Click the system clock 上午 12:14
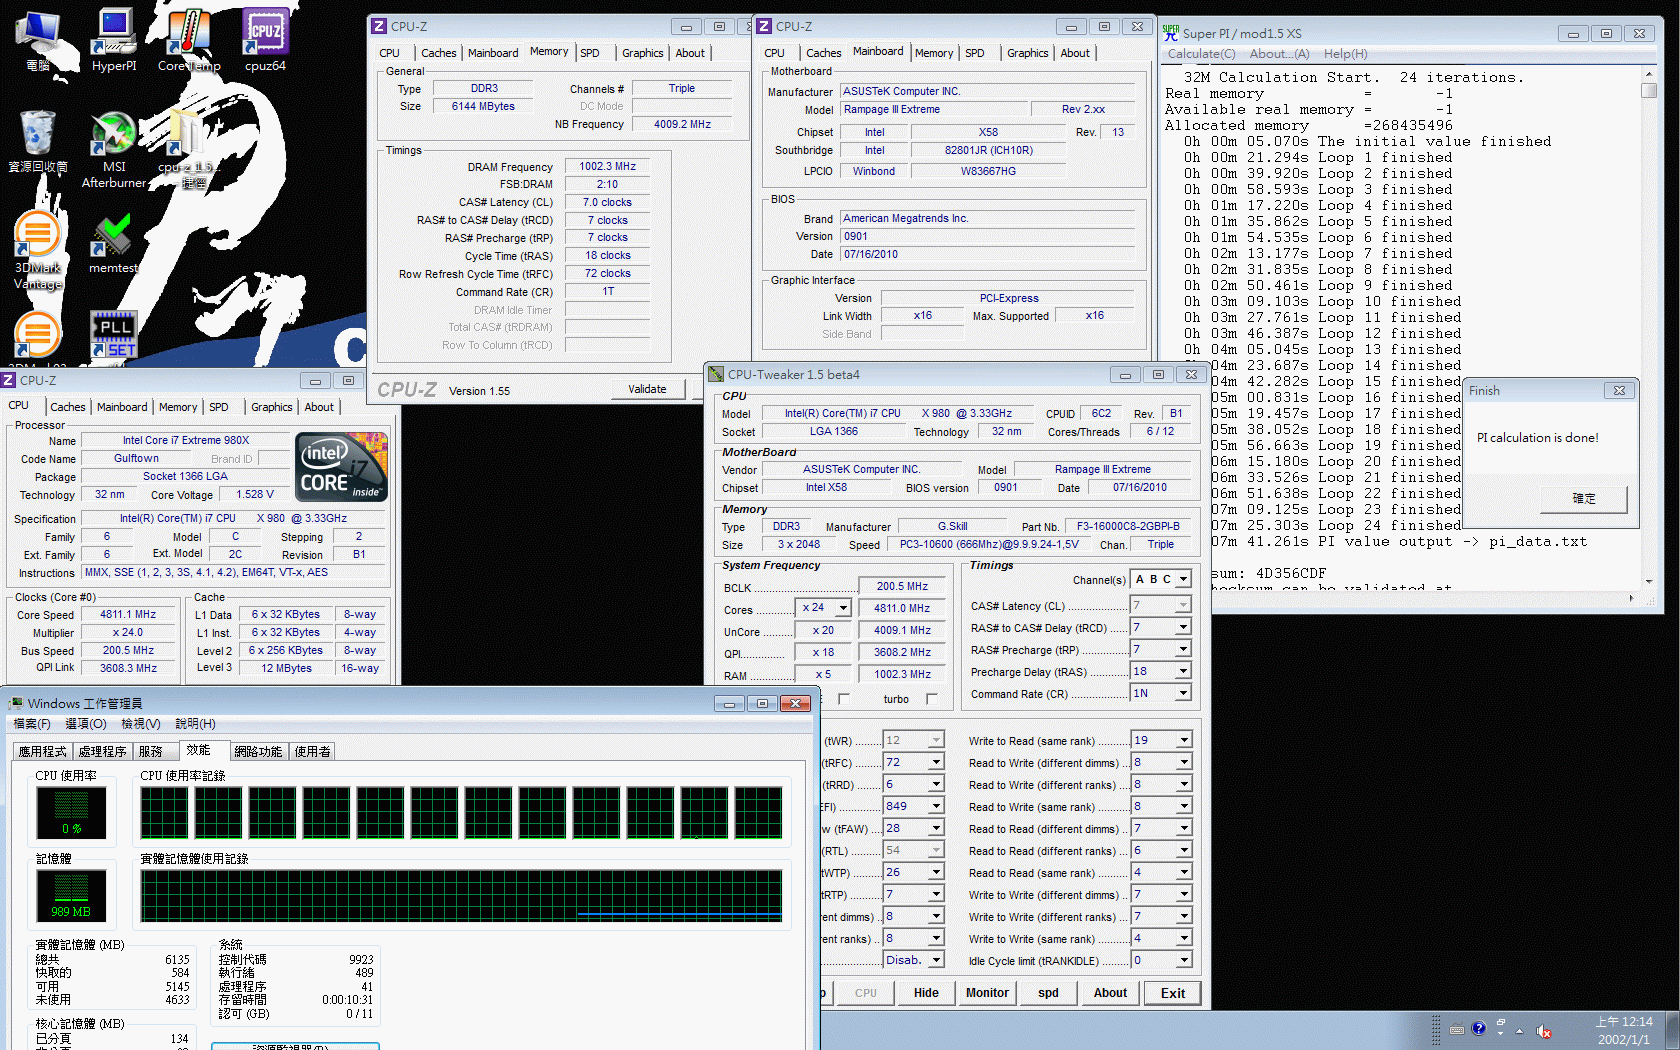 click(1624, 1022)
